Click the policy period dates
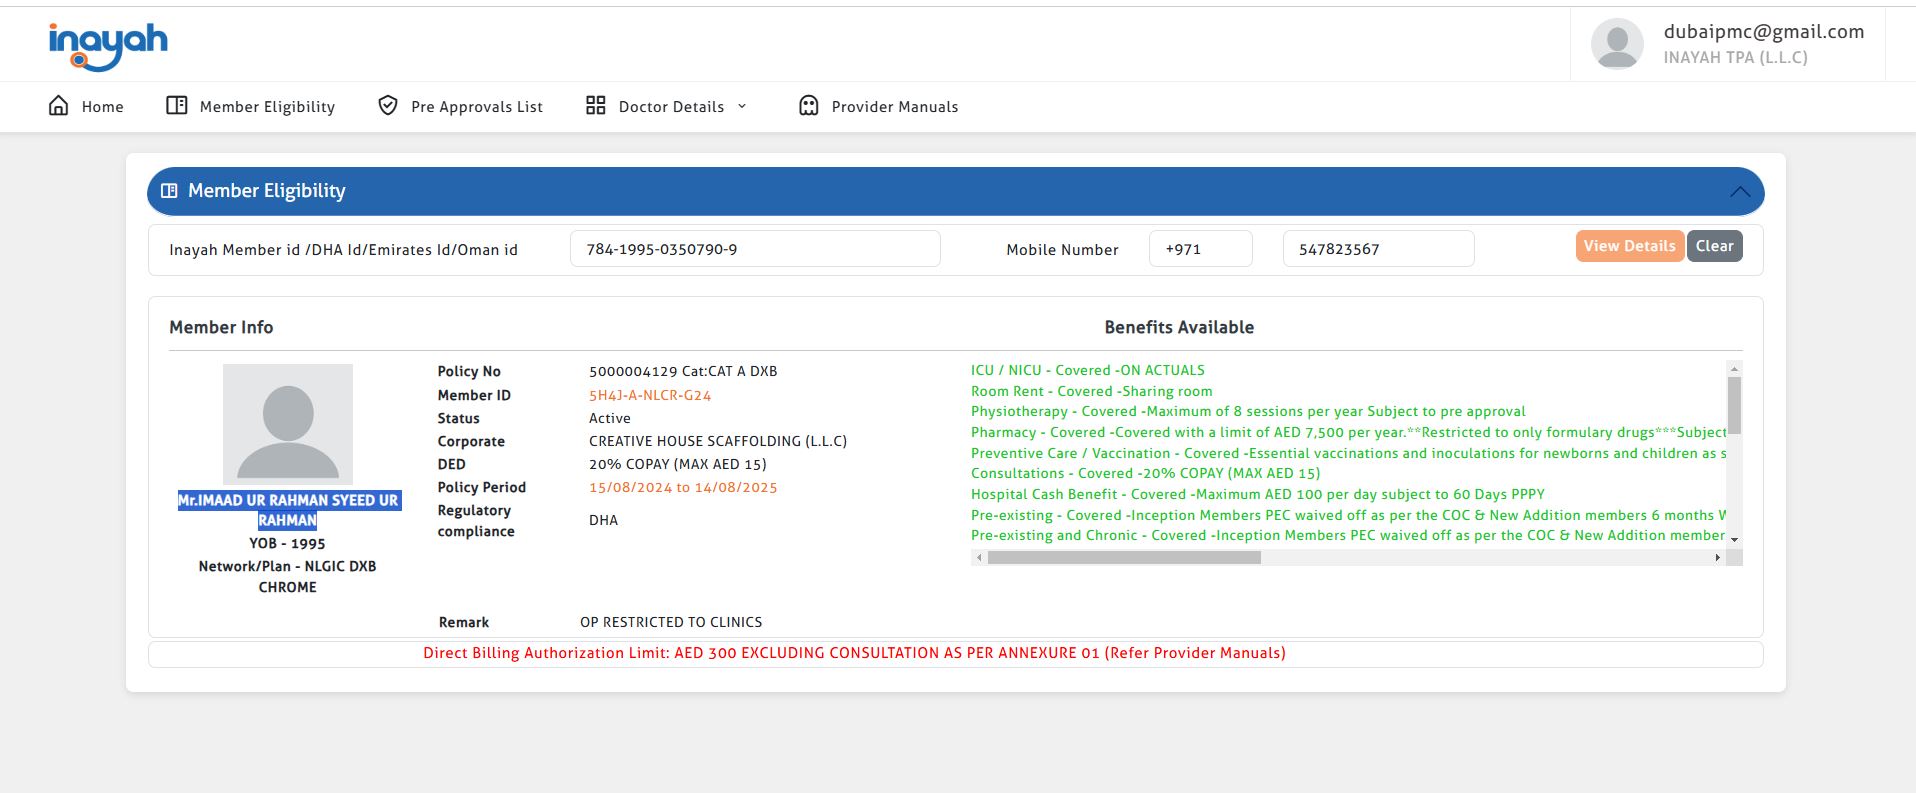 click(x=683, y=487)
